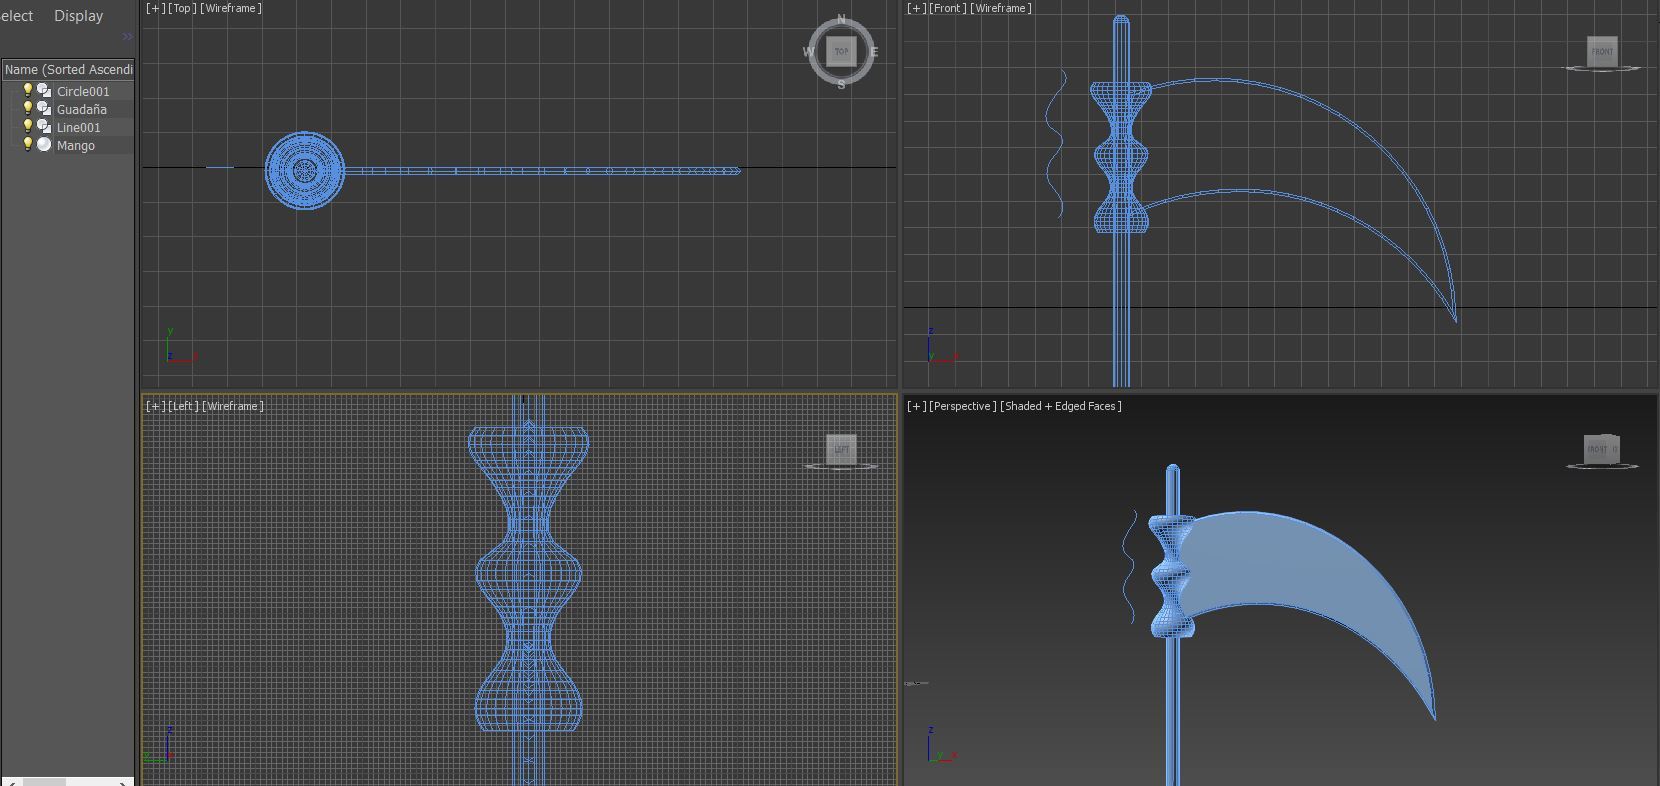
Task: Click the object type icon beside Guadaña
Action: pos(44,109)
